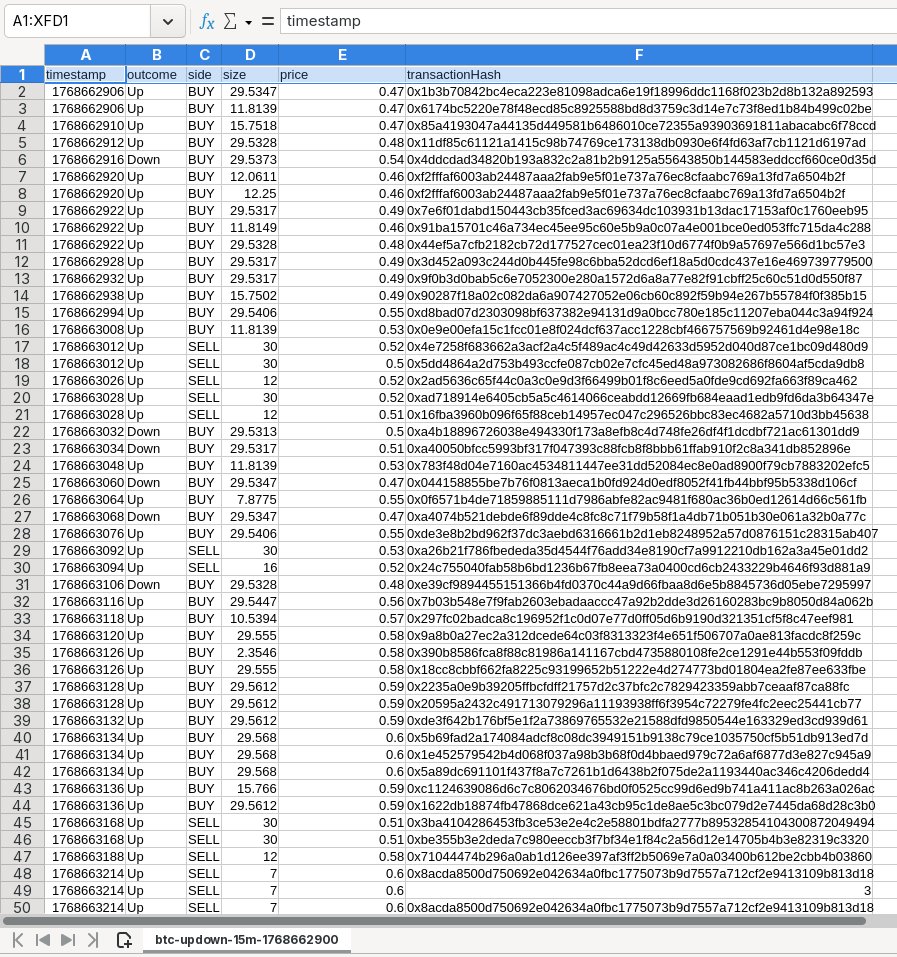Click 'SELL' cell in row 17

click(x=204, y=347)
